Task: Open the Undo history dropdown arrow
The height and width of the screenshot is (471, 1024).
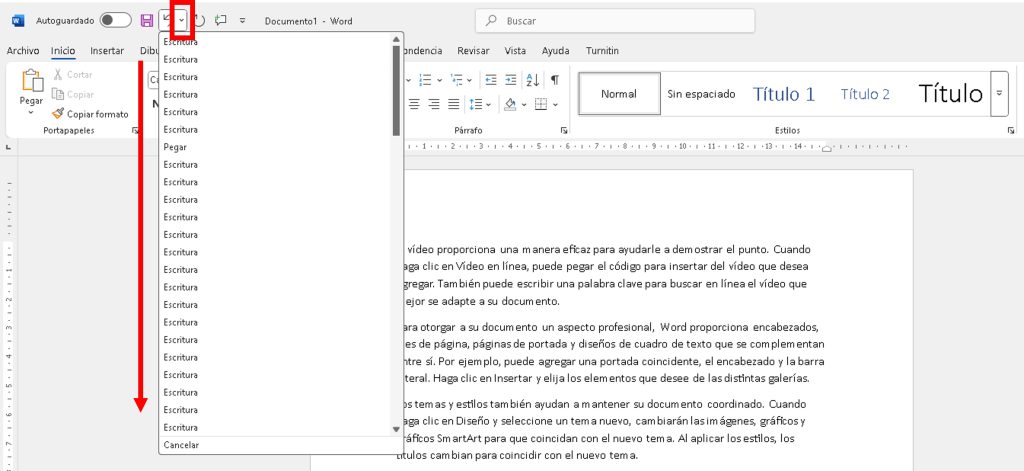Action: click(x=181, y=21)
